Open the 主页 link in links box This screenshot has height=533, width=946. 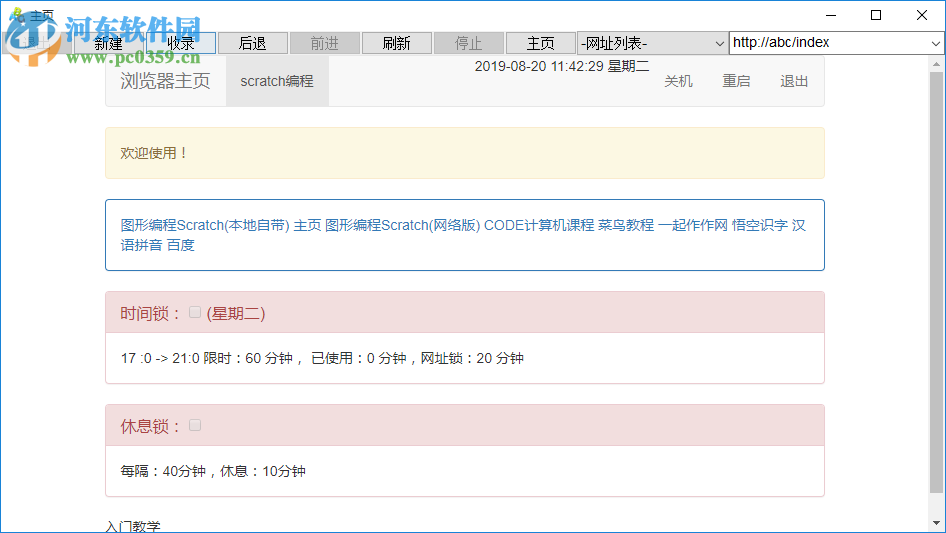(x=308, y=225)
